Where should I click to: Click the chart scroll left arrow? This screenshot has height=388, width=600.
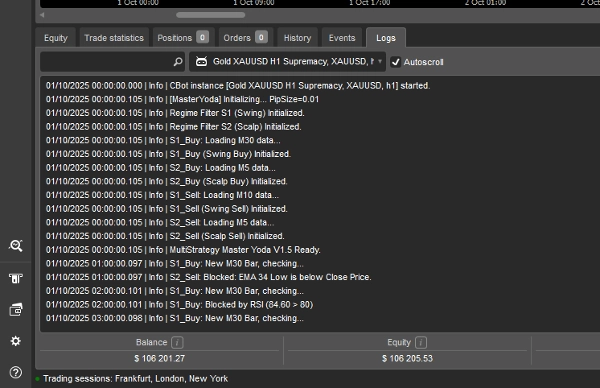tap(42, 15)
